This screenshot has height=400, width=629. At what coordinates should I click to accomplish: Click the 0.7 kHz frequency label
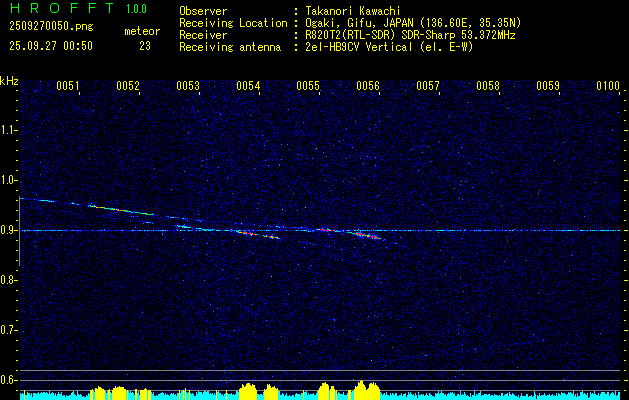[8, 331]
